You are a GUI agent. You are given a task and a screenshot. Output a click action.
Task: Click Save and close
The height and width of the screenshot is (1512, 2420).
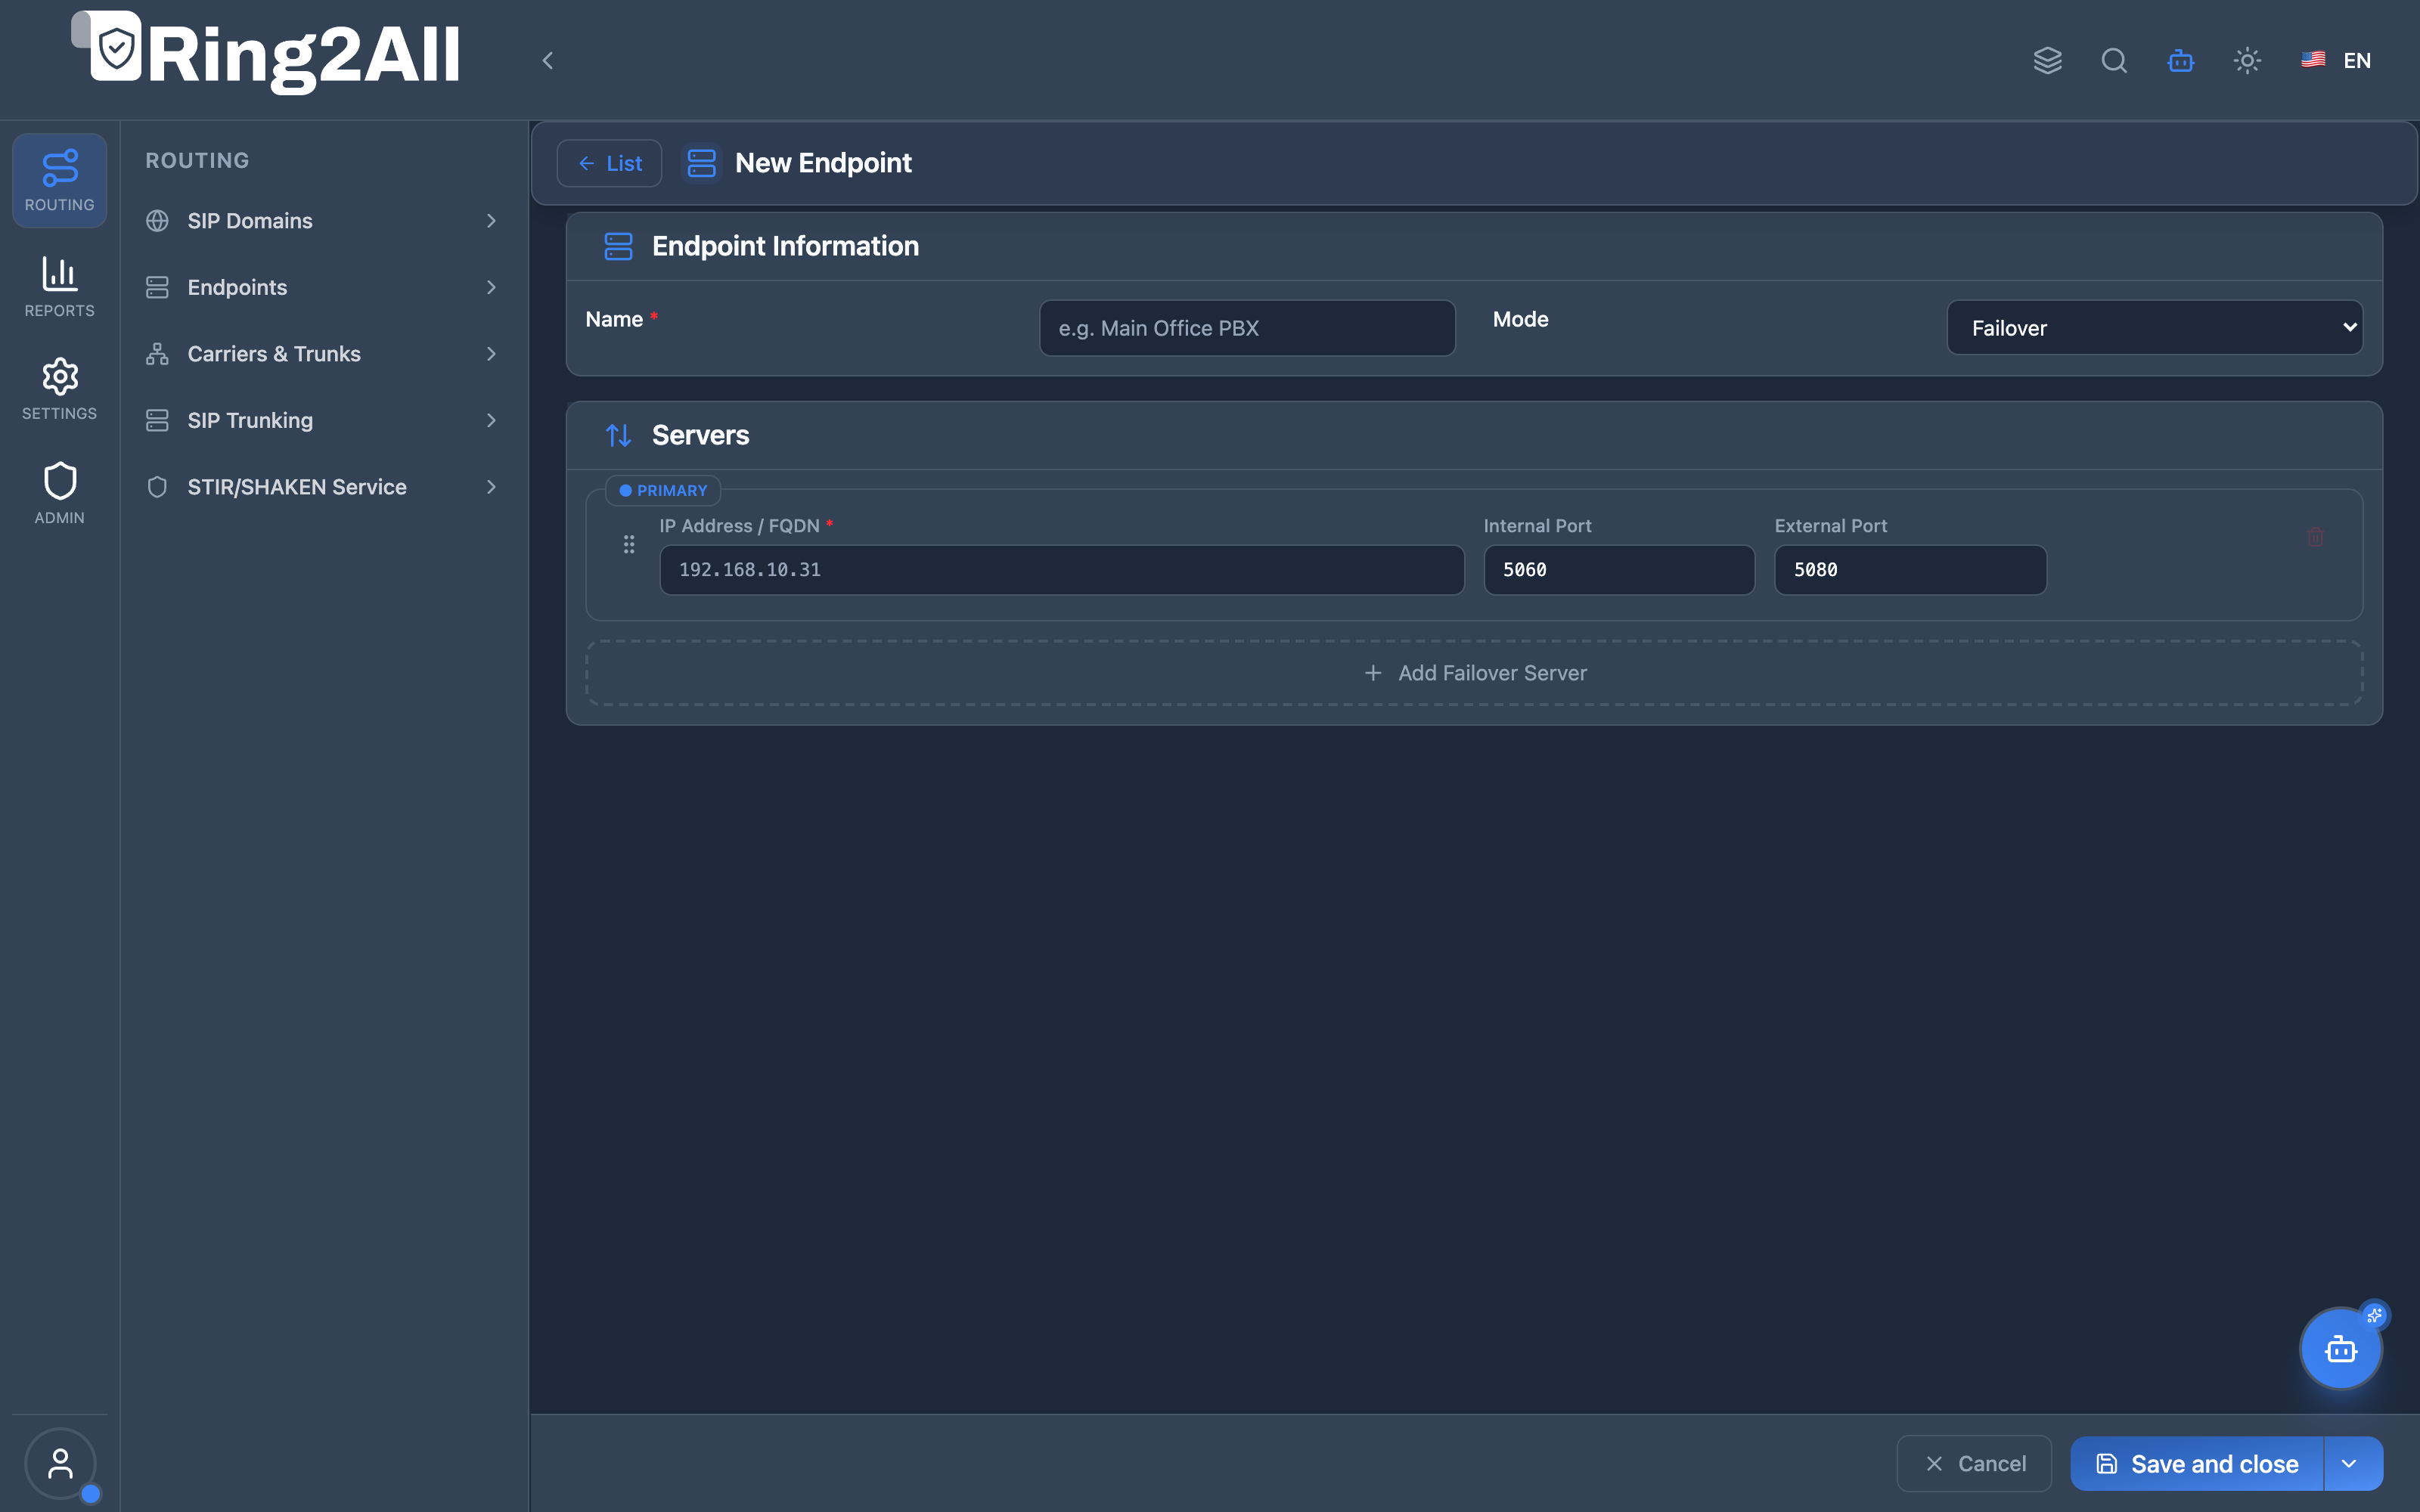[x=2197, y=1464]
